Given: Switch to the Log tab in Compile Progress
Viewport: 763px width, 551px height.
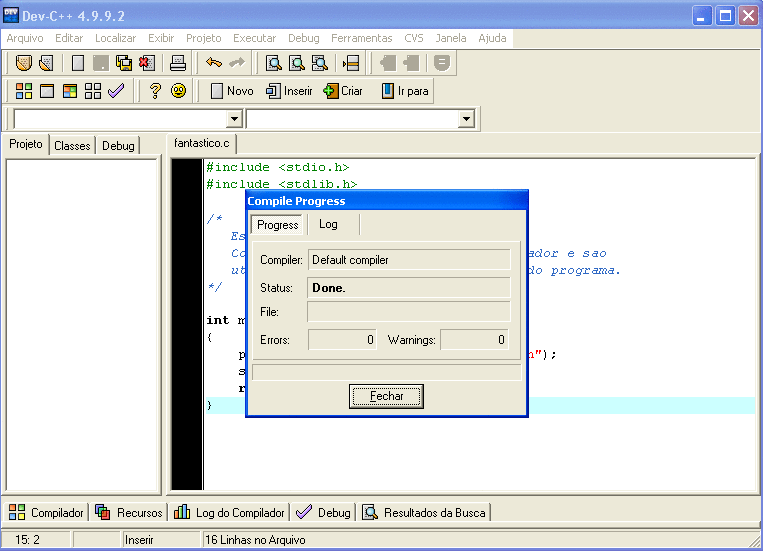Looking at the screenshot, I should coord(328,224).
